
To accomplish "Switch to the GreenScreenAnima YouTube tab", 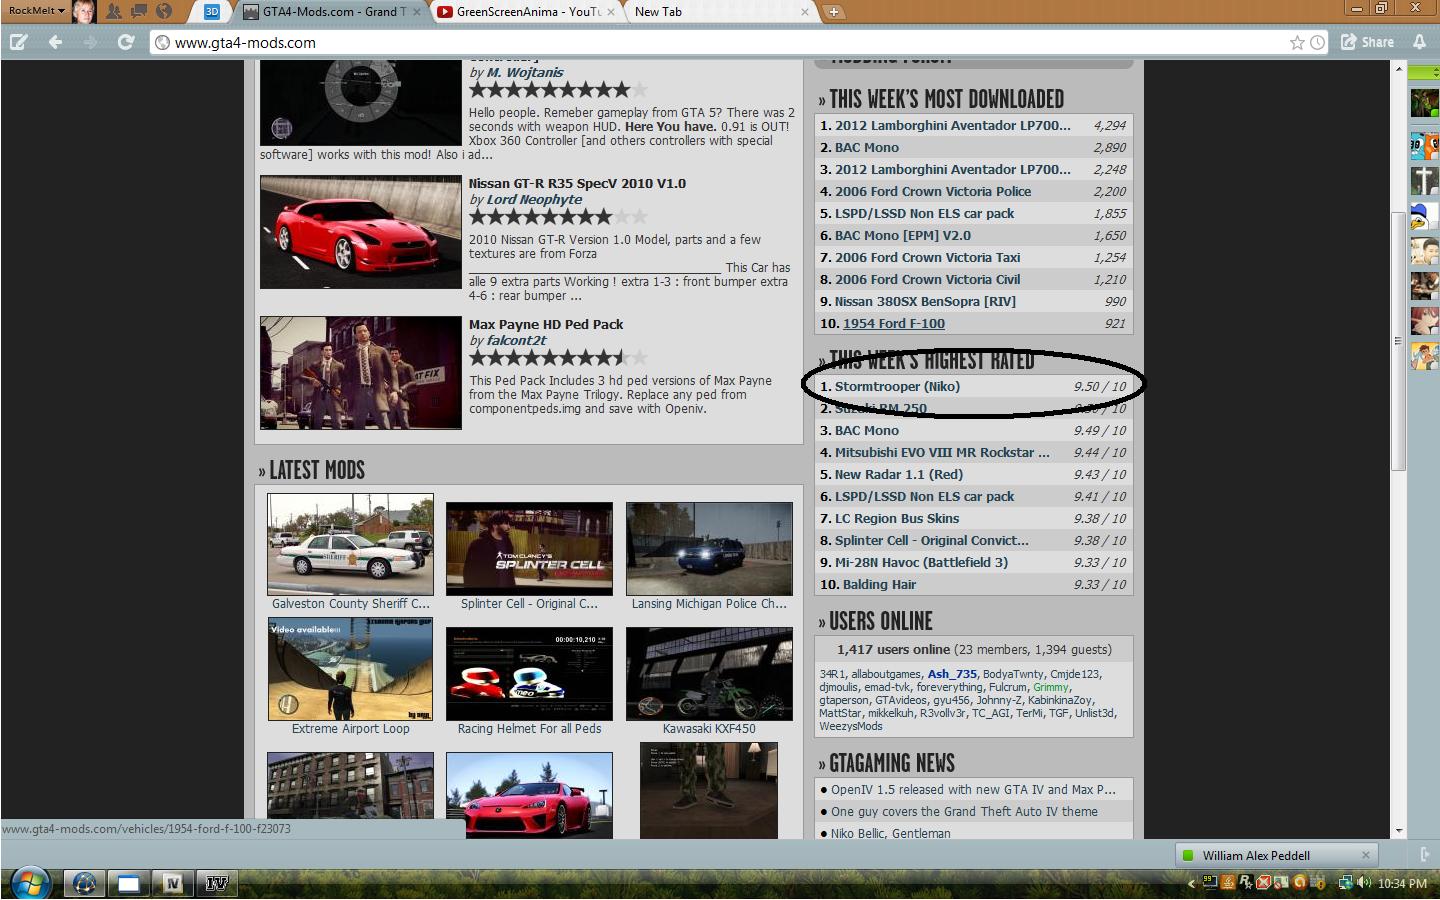I will pos(527,12).
